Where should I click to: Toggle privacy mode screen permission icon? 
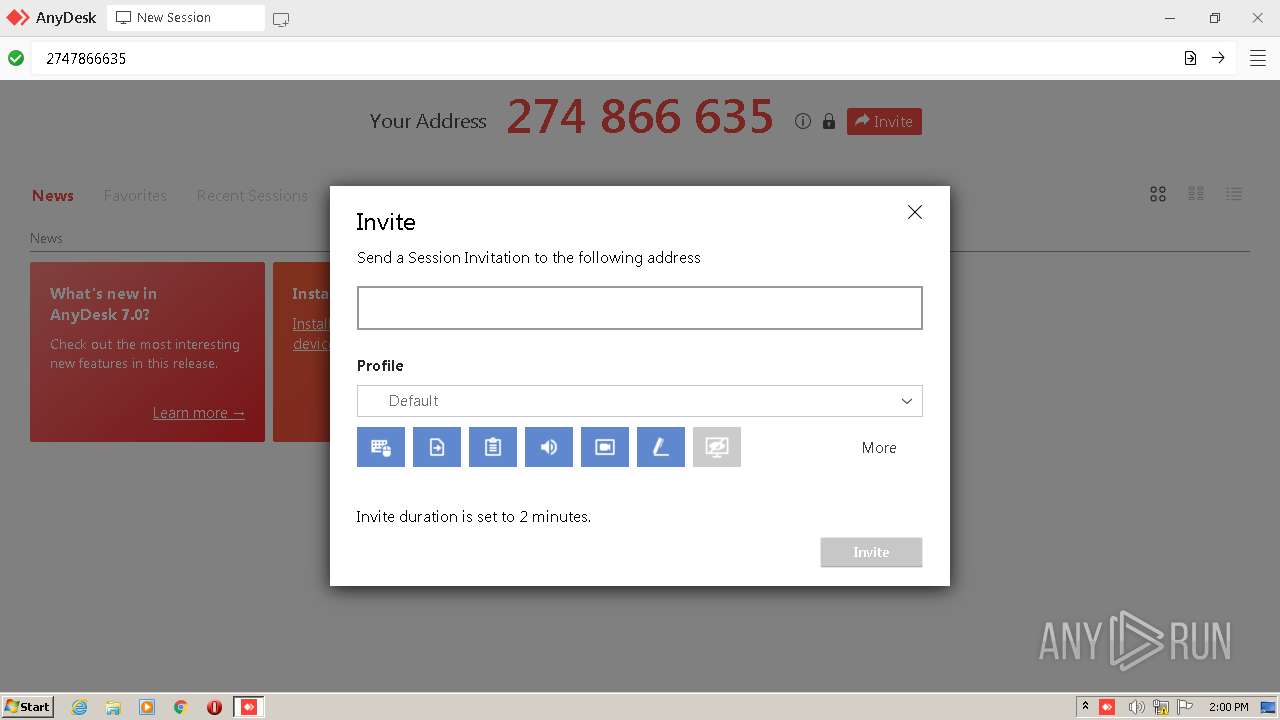pos(717,447)
